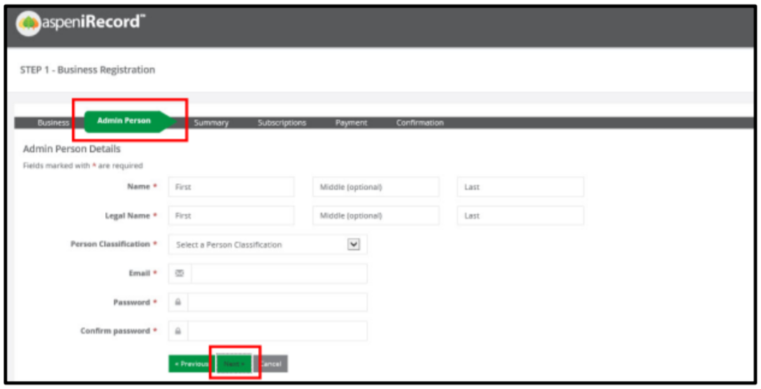
Task: Focus the Legal Name Middle (optional) field
Action: 376,215
